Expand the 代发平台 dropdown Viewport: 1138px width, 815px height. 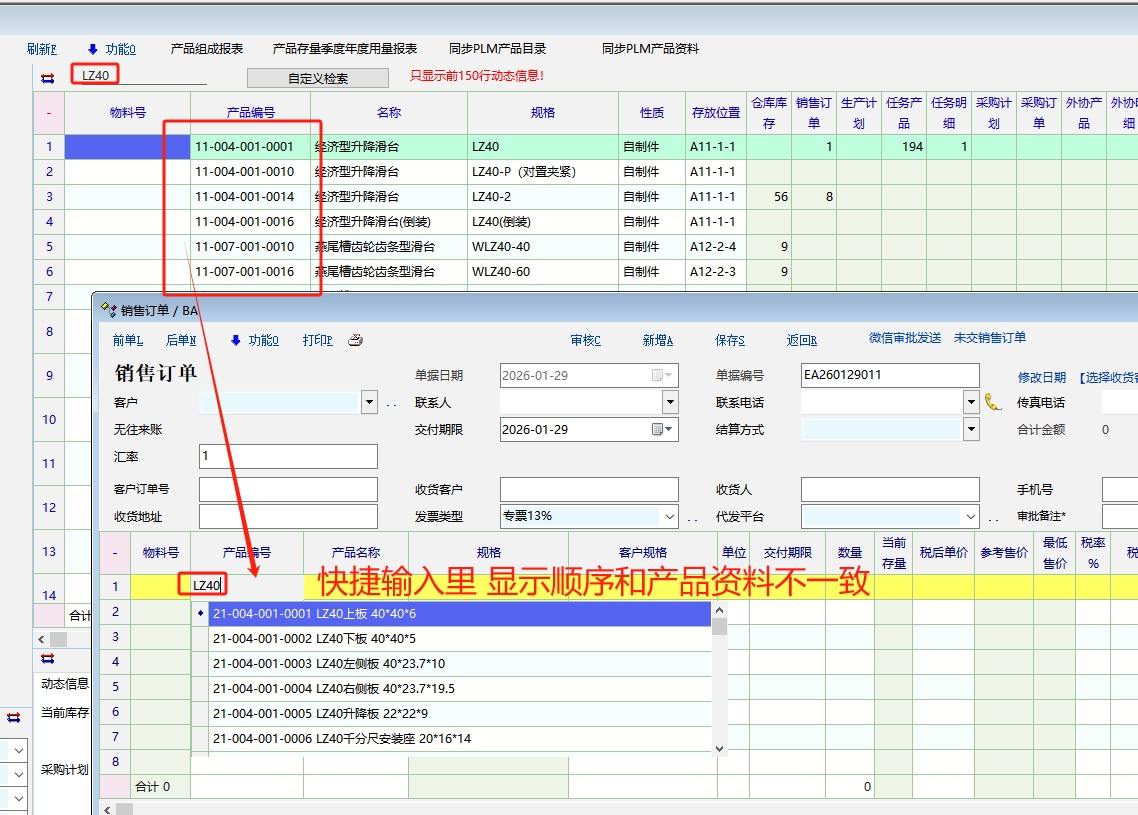pos(970,516)
